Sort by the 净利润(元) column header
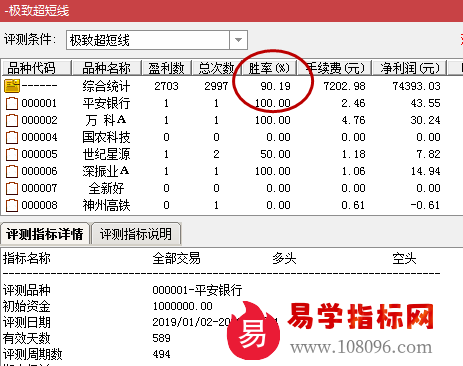This screenshot has width=463, height=366. click(410, 68)
